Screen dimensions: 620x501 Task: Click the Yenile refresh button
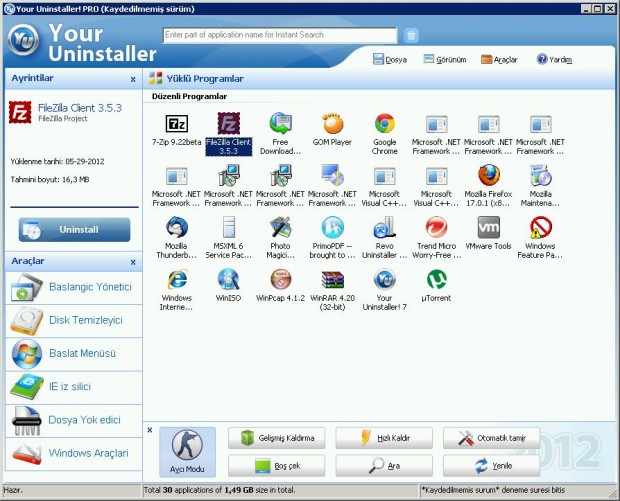pos(491,466)
